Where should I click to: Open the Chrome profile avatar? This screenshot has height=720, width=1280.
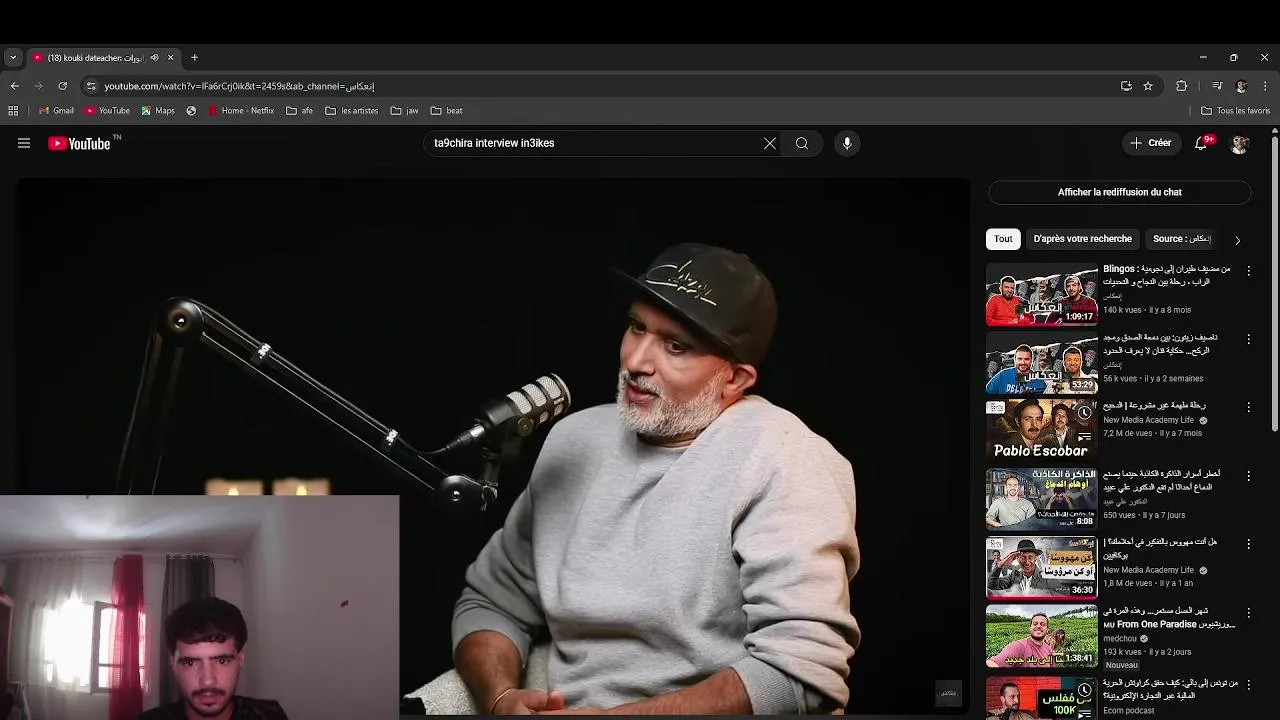tap(1241, 86)
